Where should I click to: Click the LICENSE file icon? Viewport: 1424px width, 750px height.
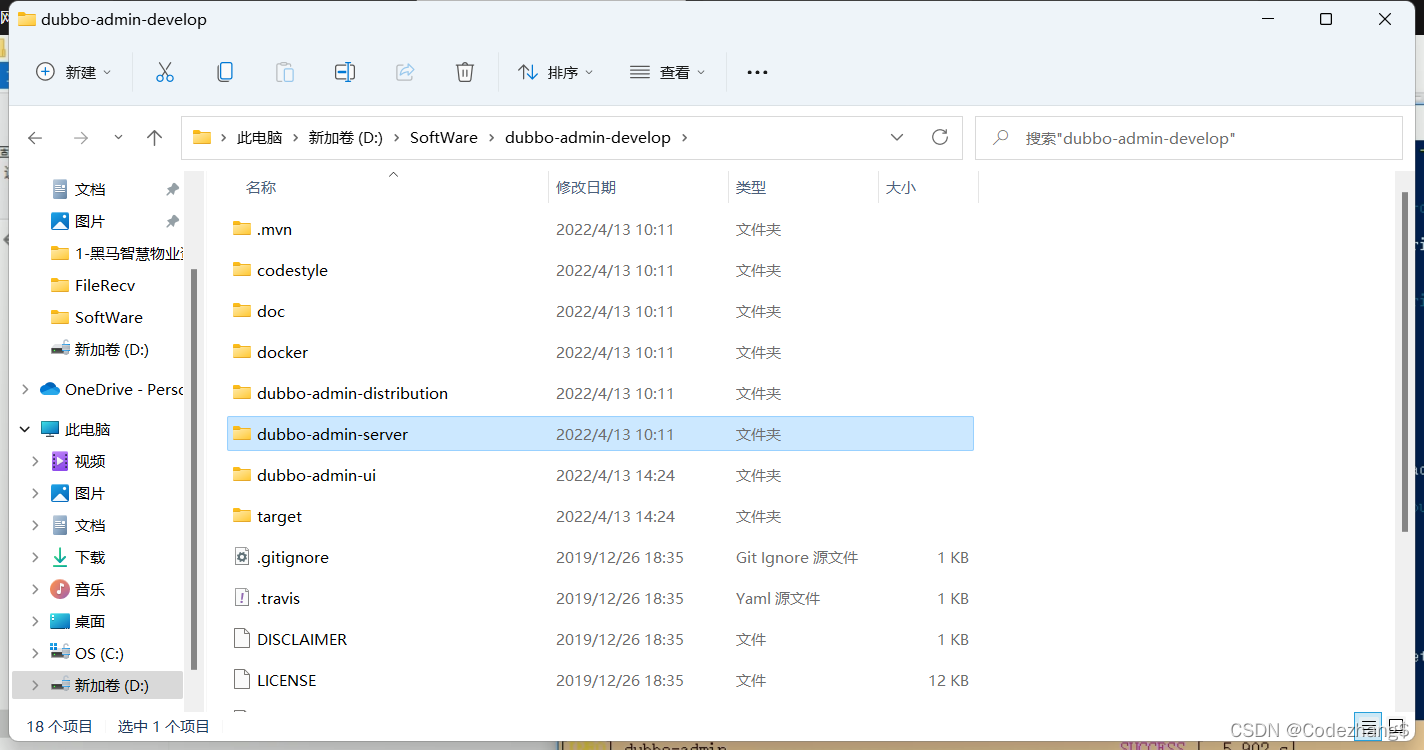[x=242, y=680]
